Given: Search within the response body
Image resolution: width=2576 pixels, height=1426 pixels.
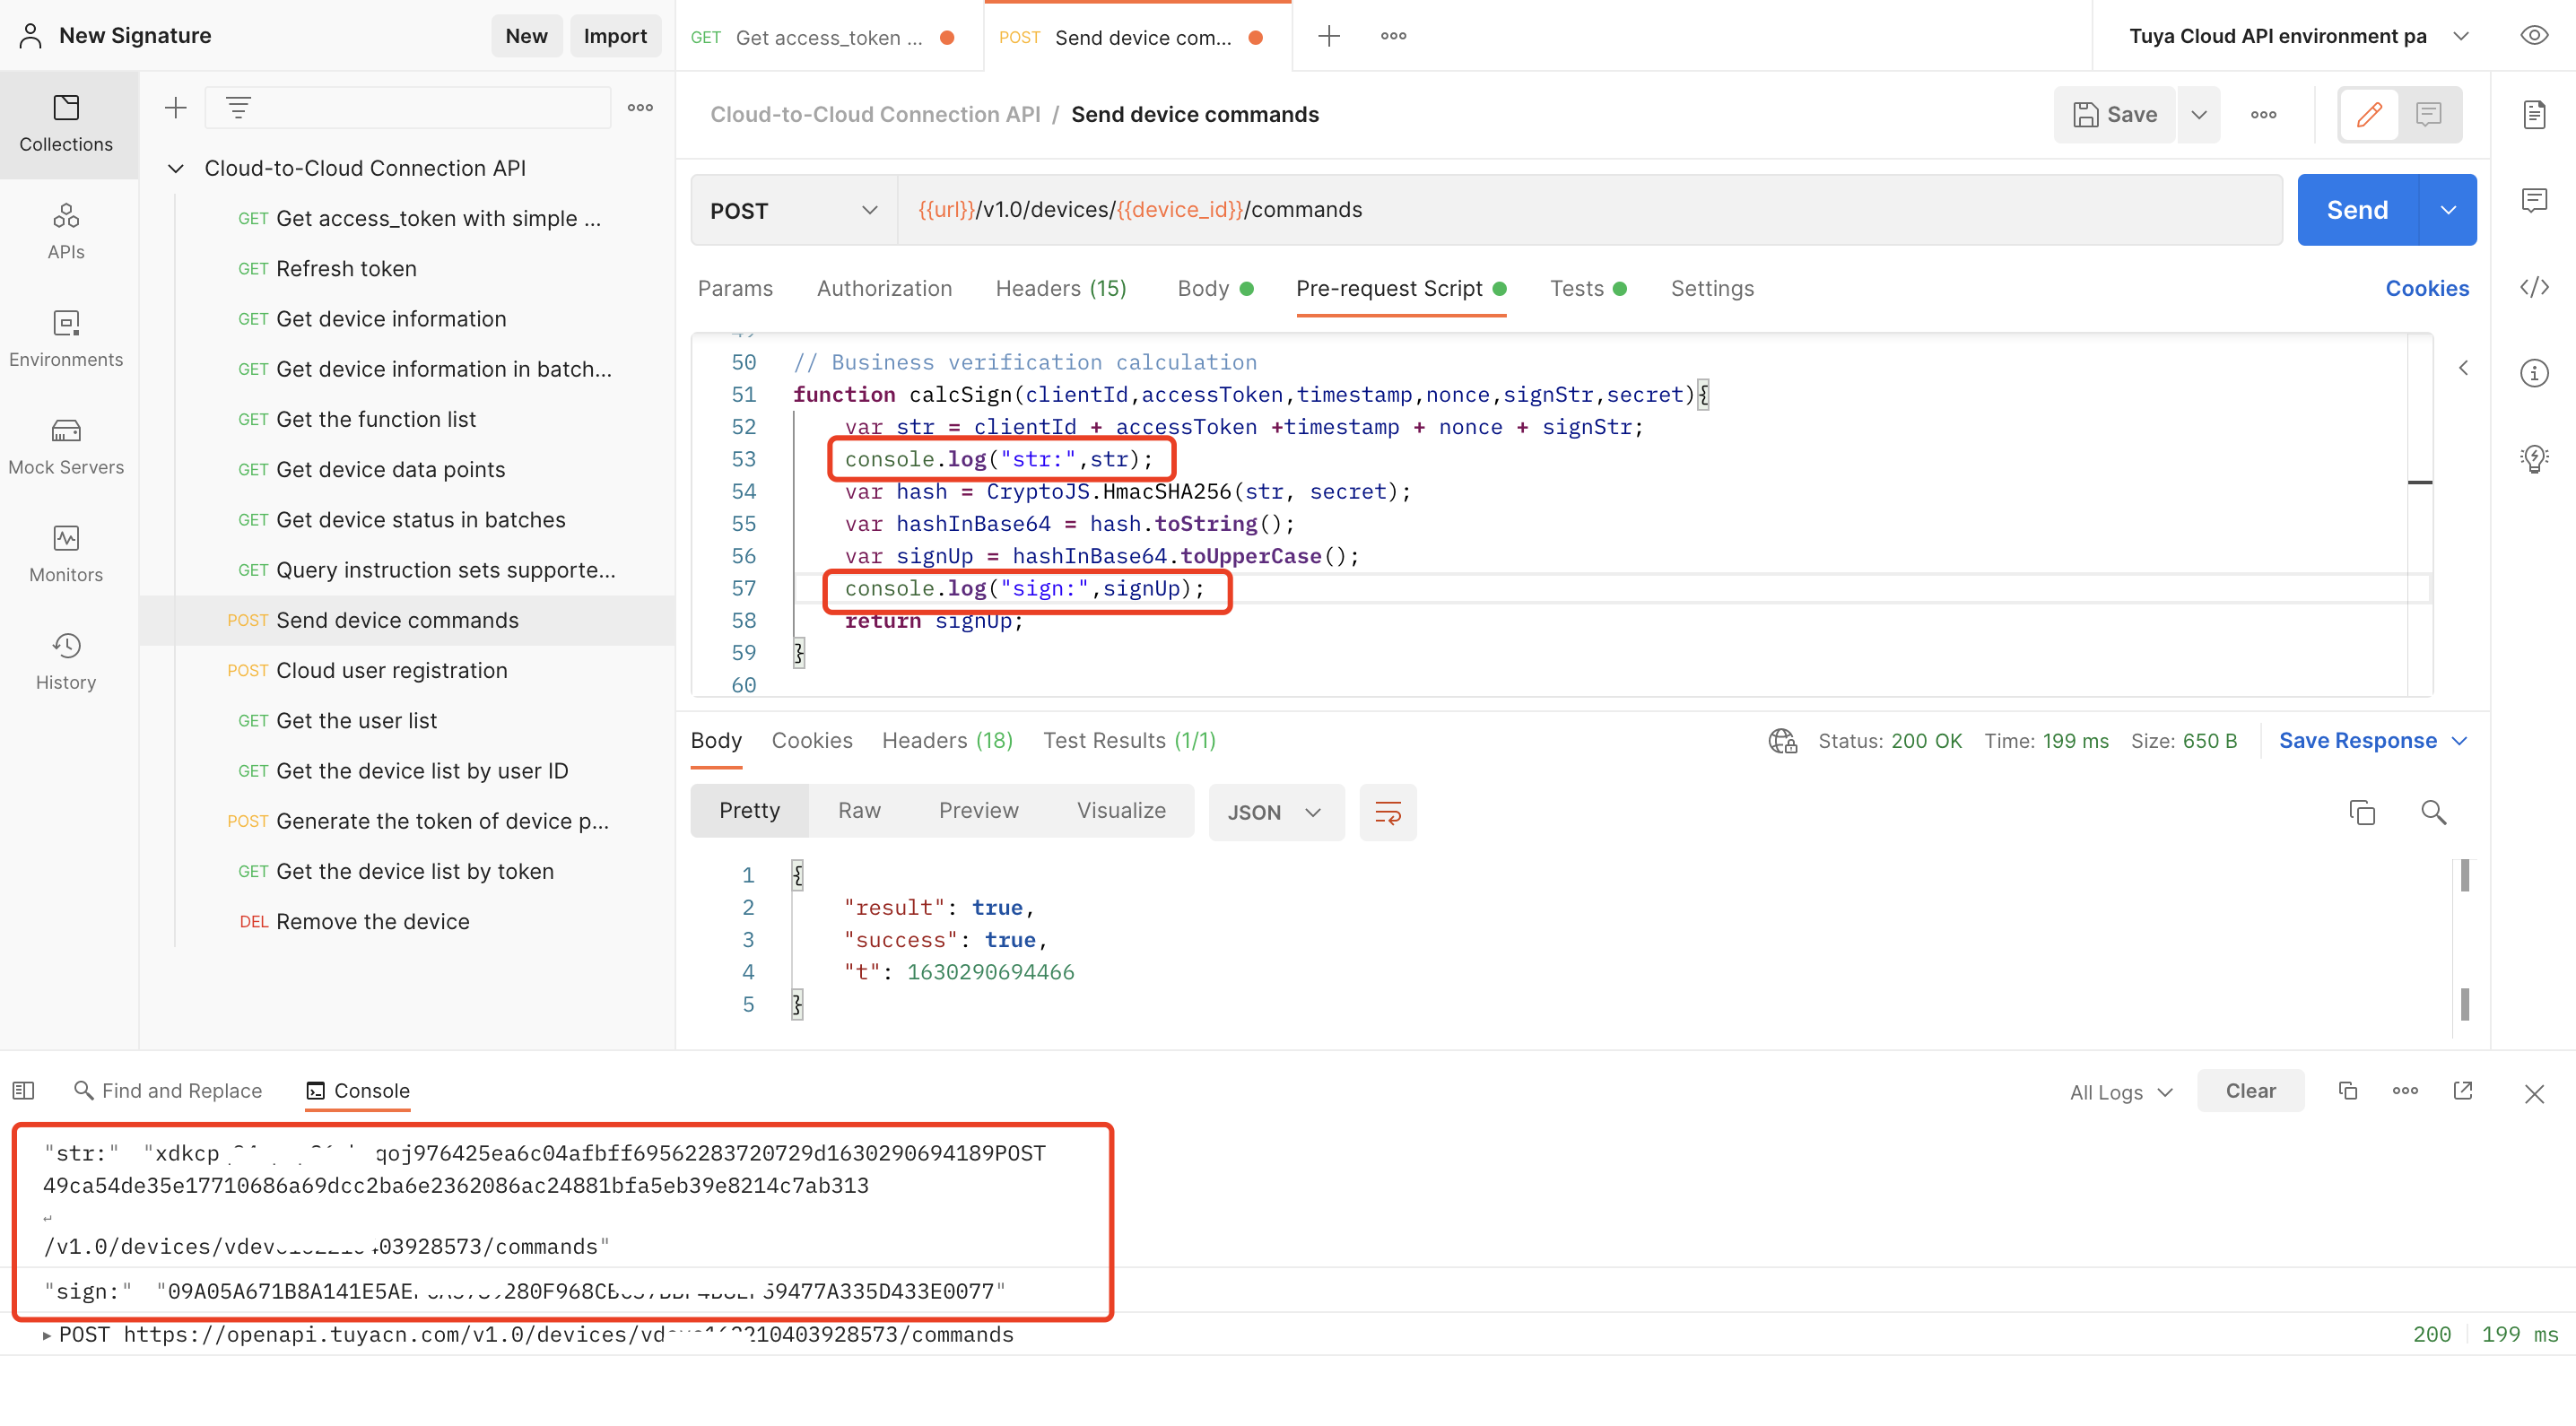Looking at the screenshot, I should click(2433, 812).
